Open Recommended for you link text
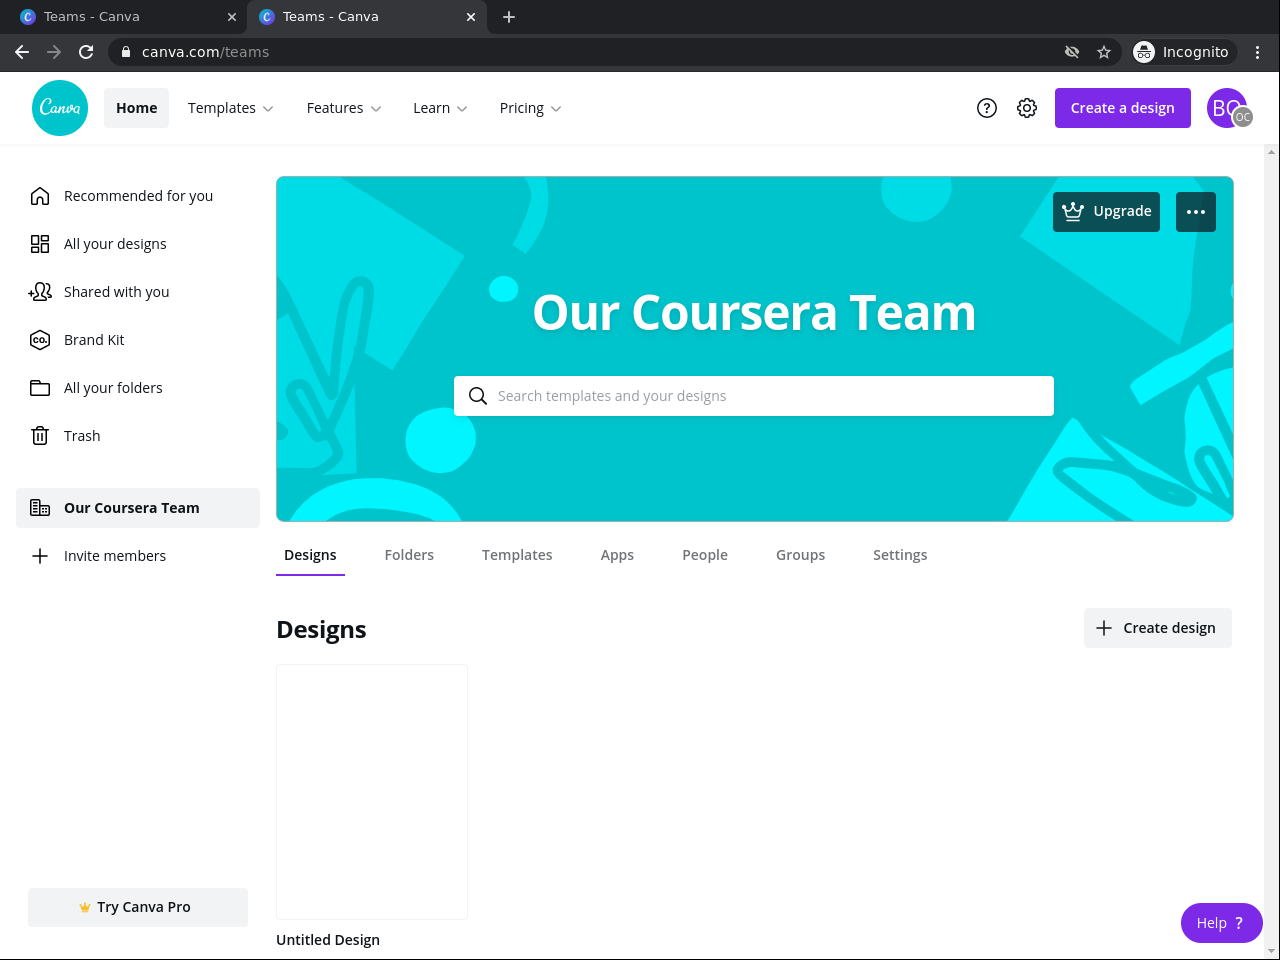 (139, 196)
